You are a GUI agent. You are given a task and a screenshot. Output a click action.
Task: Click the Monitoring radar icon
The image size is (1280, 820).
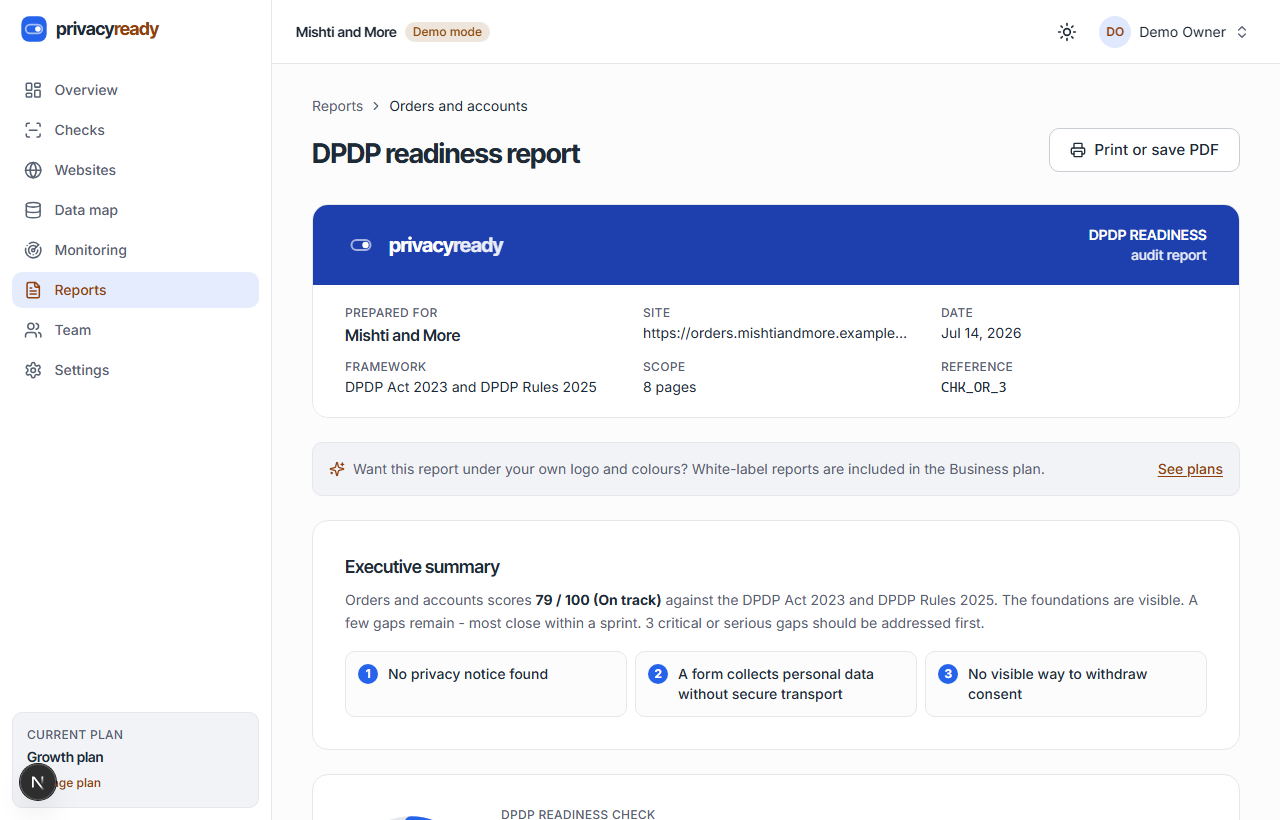[33, 250]
